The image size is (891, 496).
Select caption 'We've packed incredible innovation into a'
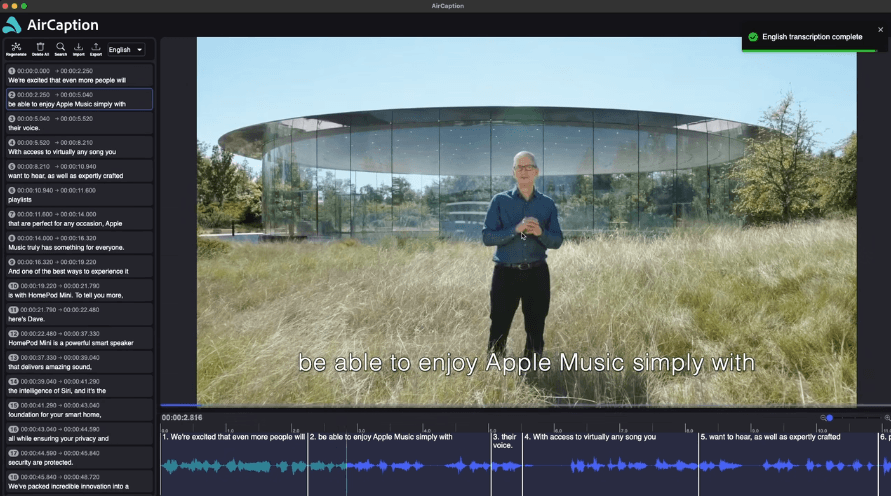click(x=80, y=481)
